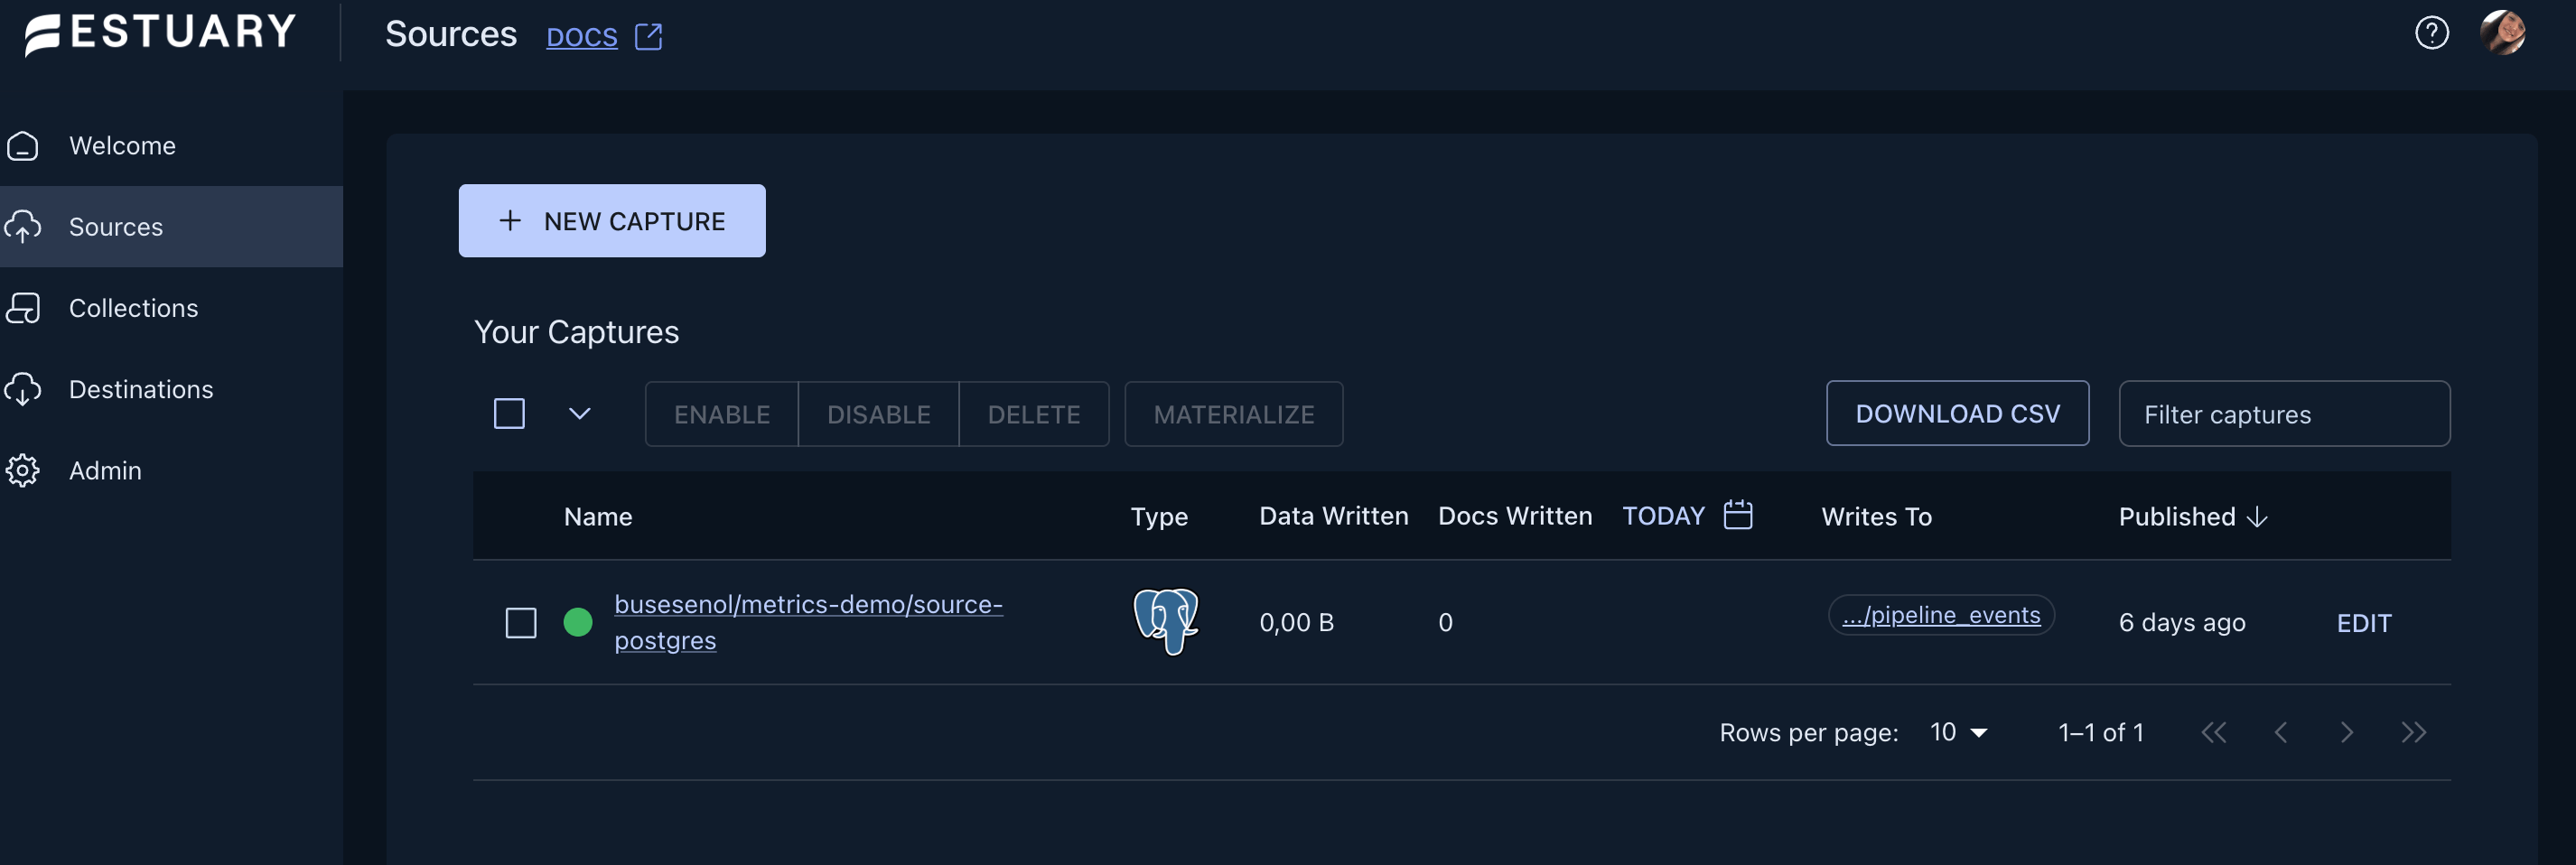Click the Estuary logo
The width and height of the screenshot is (2576, 865).
click(x=160, y=33)
